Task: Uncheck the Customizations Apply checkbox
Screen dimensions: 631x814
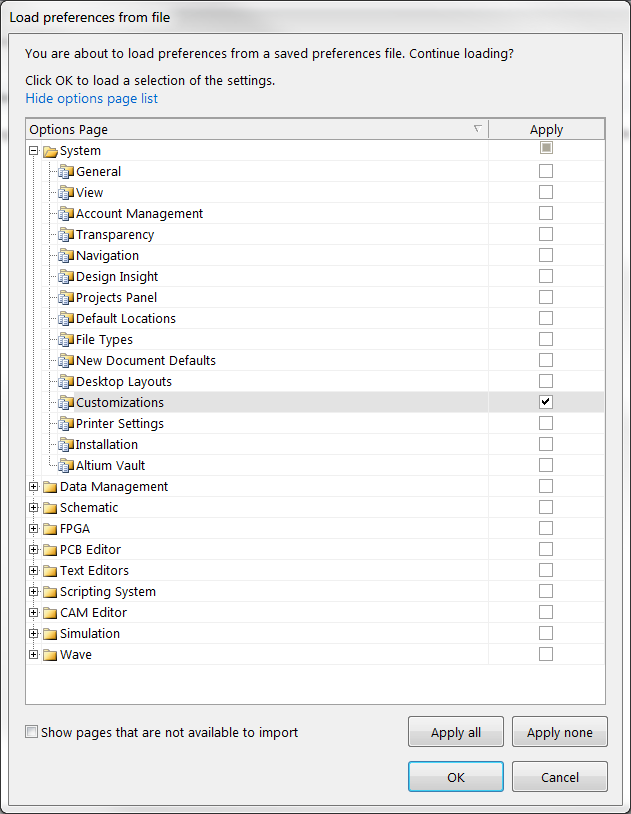Action: 546,402
